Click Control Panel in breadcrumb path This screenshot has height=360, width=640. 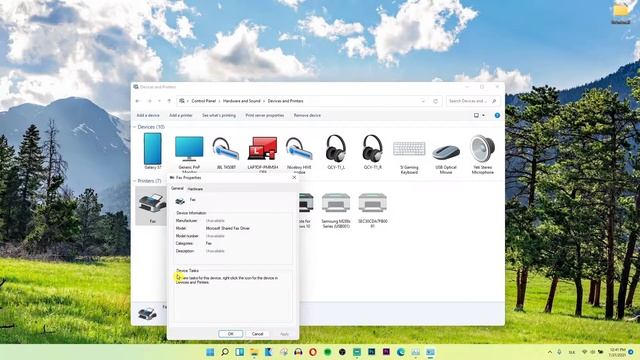click(x=204, y=101)
